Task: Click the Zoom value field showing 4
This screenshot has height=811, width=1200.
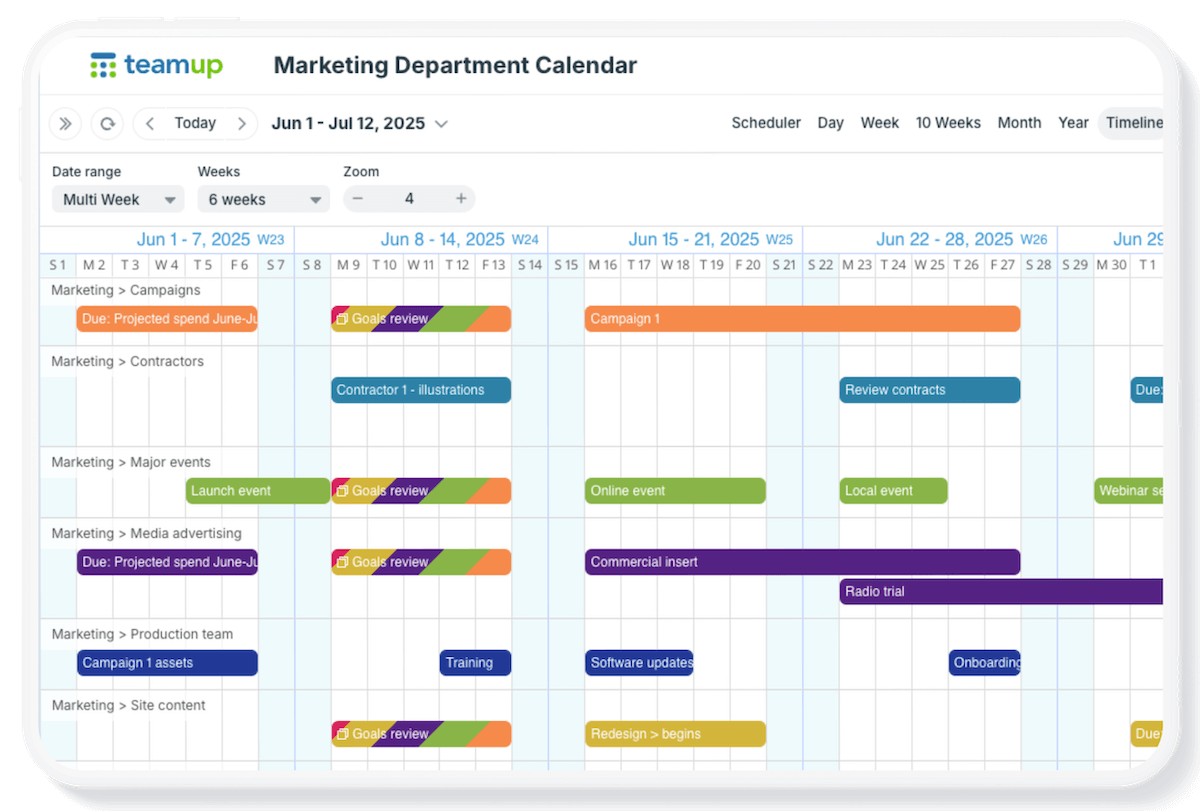Action: click(x=409, y=199)
